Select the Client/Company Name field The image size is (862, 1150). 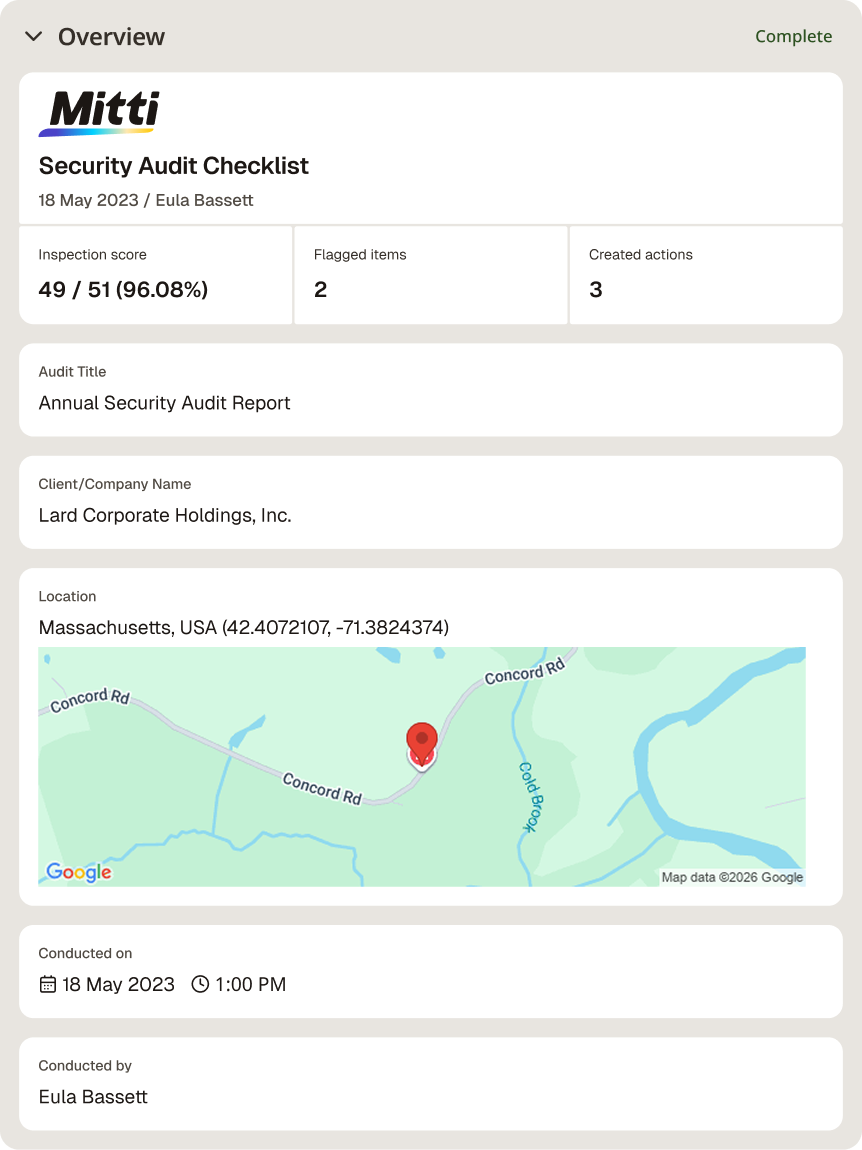431,502
